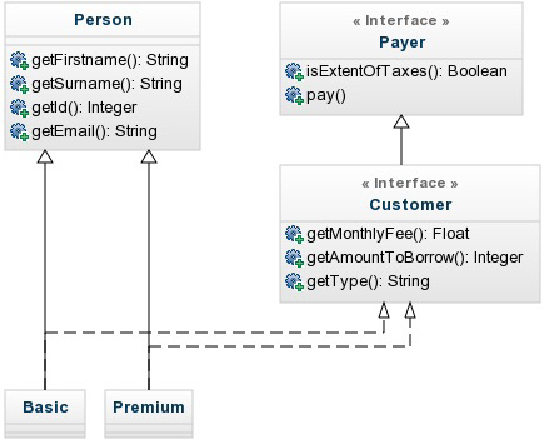
Task: Select the Person class title
Action: [x=103, y=20]
